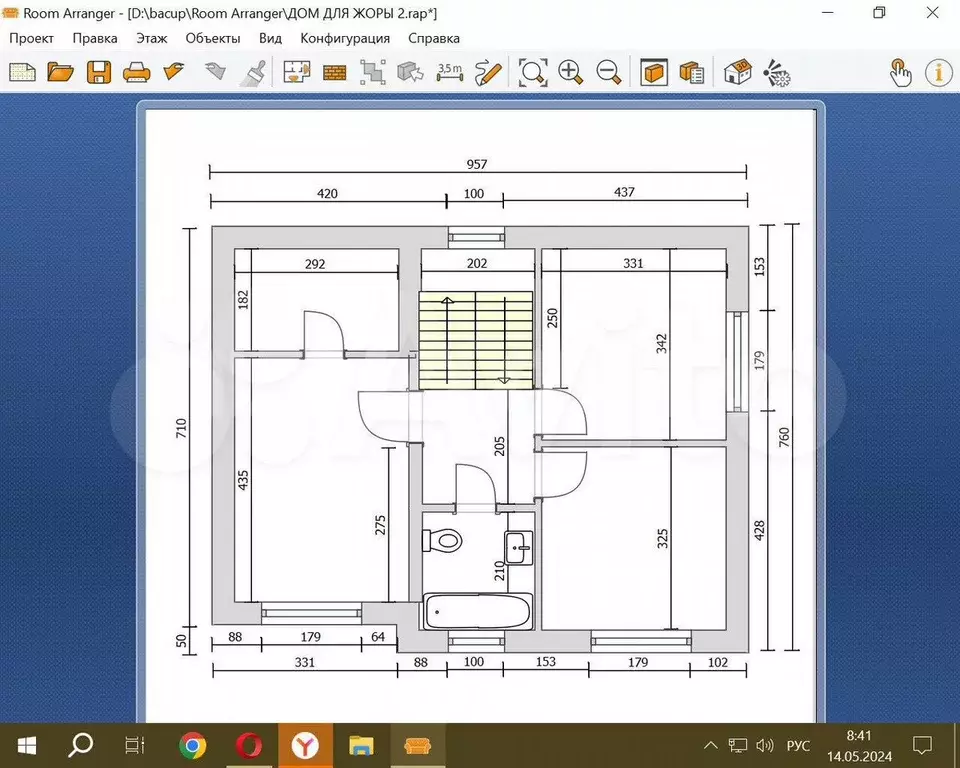Launch Chrome from the taskbar

tap(192, 745)
